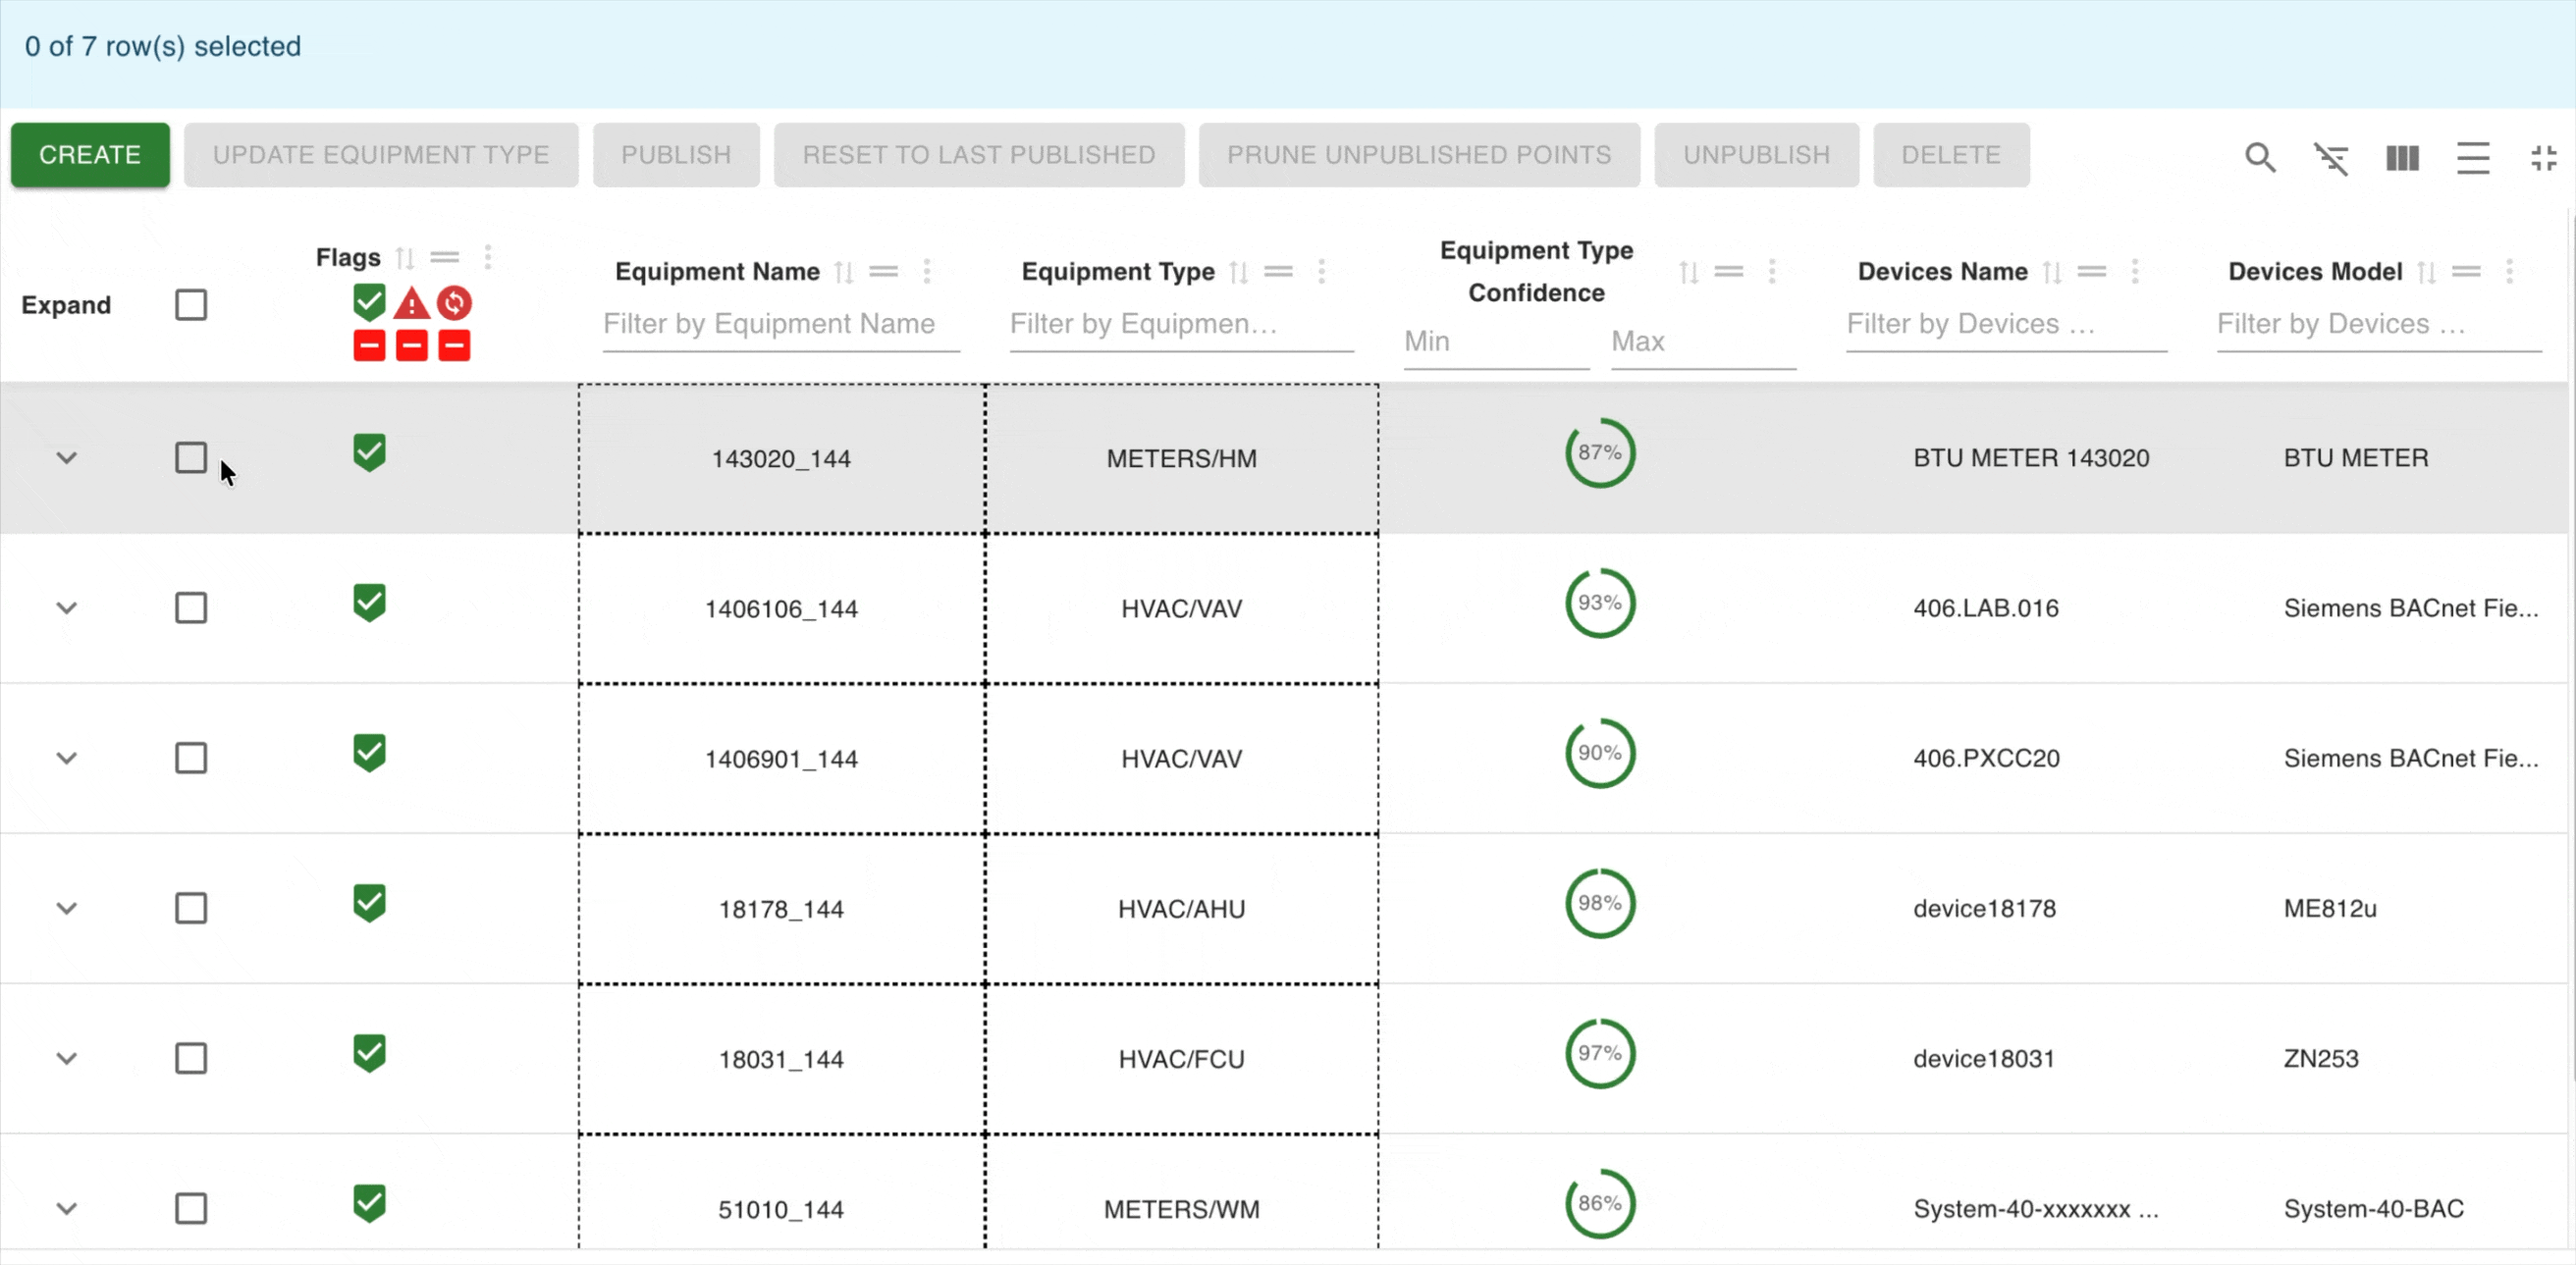The width and height of the screenshot is (2576, 1265).
Task: Focus Filter by Devices Name field
Action: pyautogui.click(x=2007, y=325)
